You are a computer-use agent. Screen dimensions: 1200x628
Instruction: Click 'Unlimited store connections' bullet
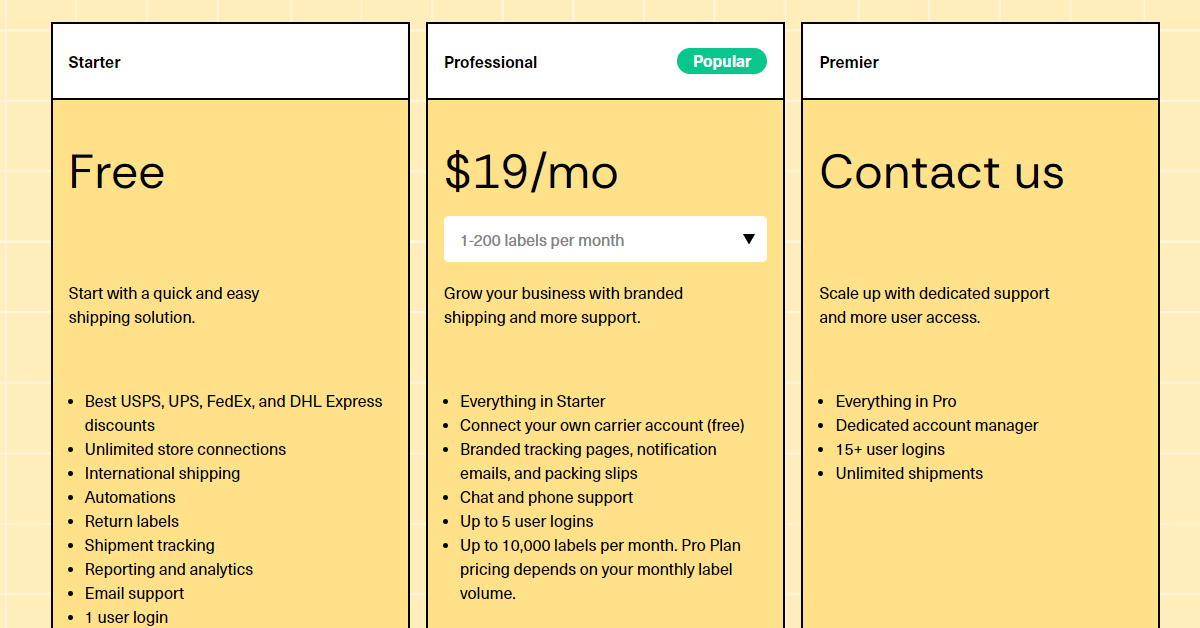(185, 449)
